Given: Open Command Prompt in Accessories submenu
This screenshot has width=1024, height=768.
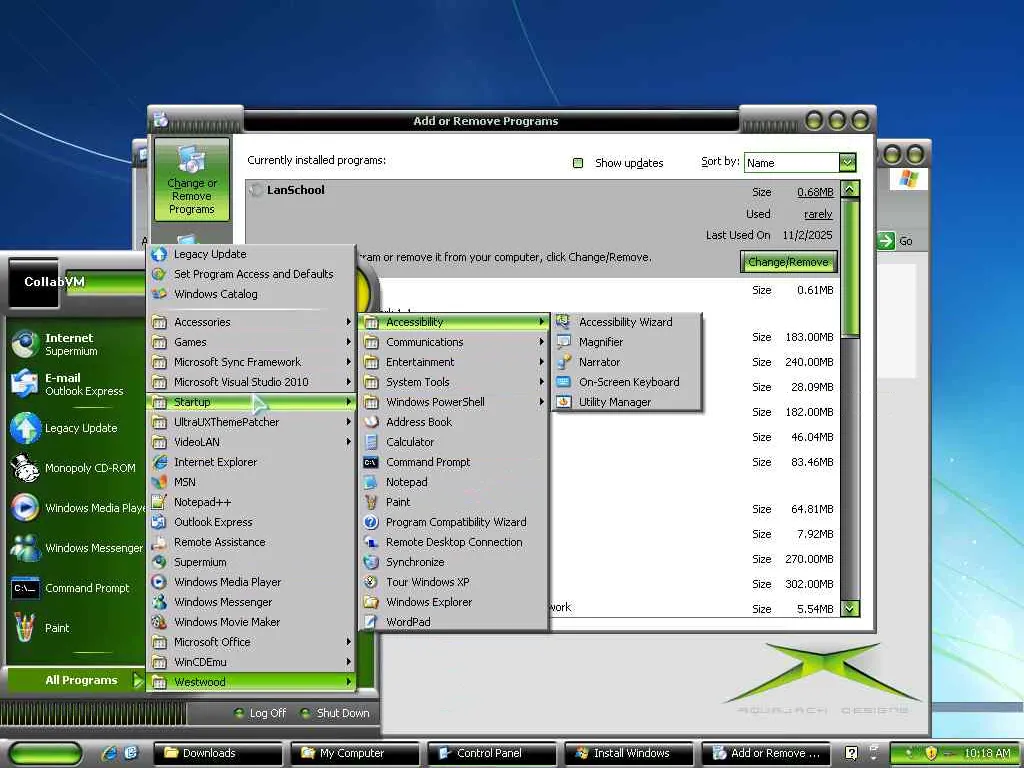Looking at the screenshot, I should click(x=454, y=462).
